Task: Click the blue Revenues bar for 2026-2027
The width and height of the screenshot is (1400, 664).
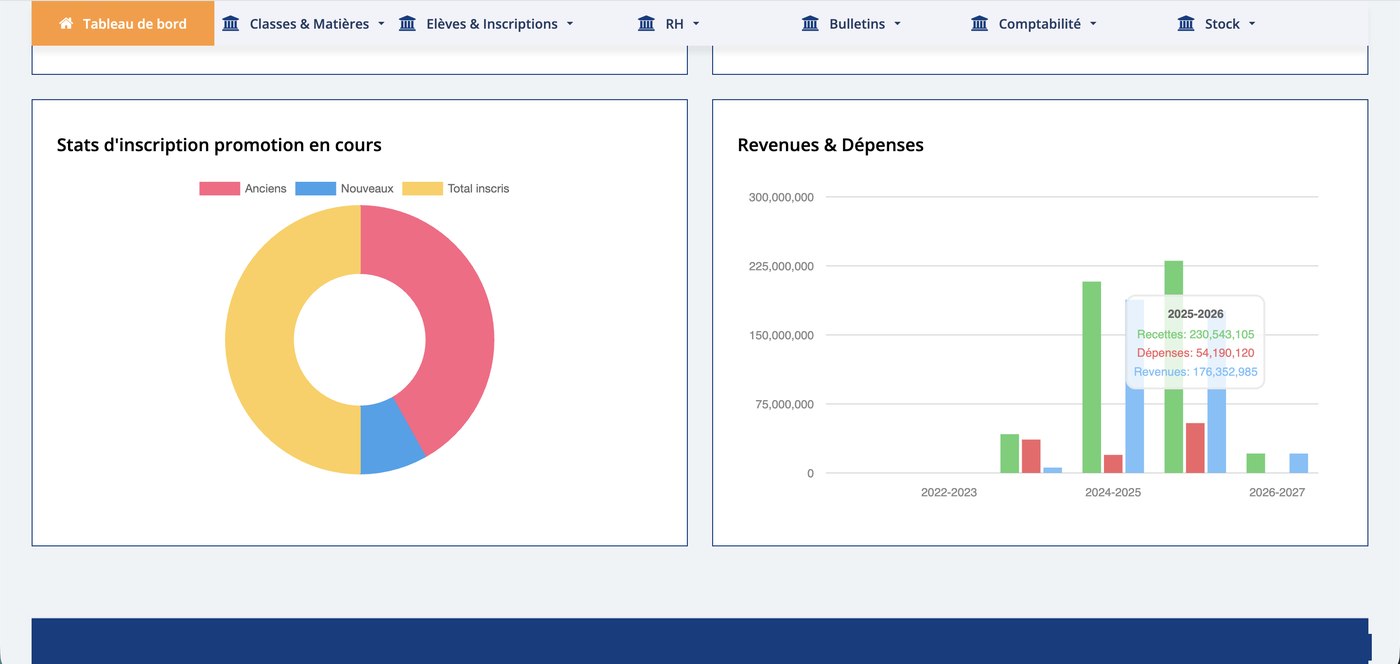Action: (x=1298, y=463)
